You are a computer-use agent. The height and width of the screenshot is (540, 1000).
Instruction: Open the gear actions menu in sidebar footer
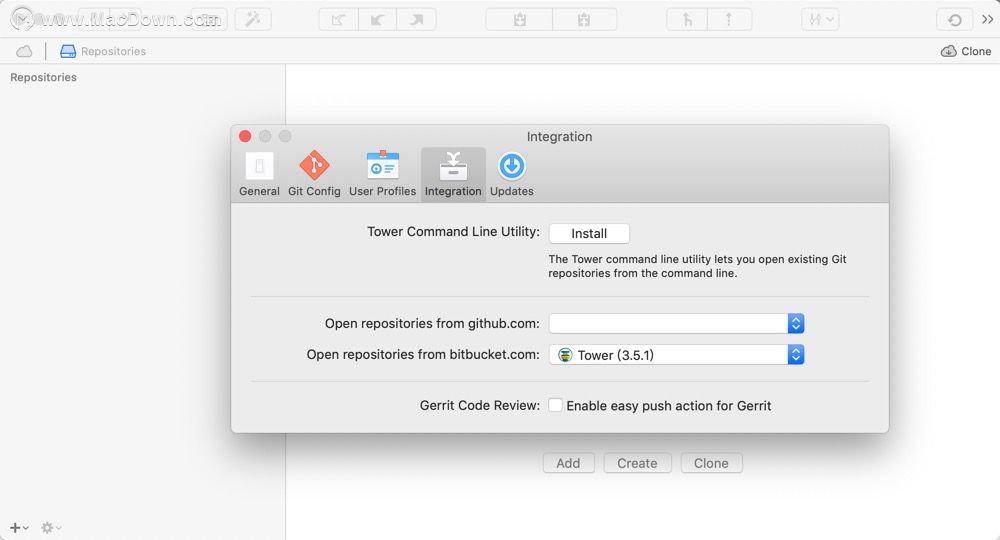click(x=51, y=527)
